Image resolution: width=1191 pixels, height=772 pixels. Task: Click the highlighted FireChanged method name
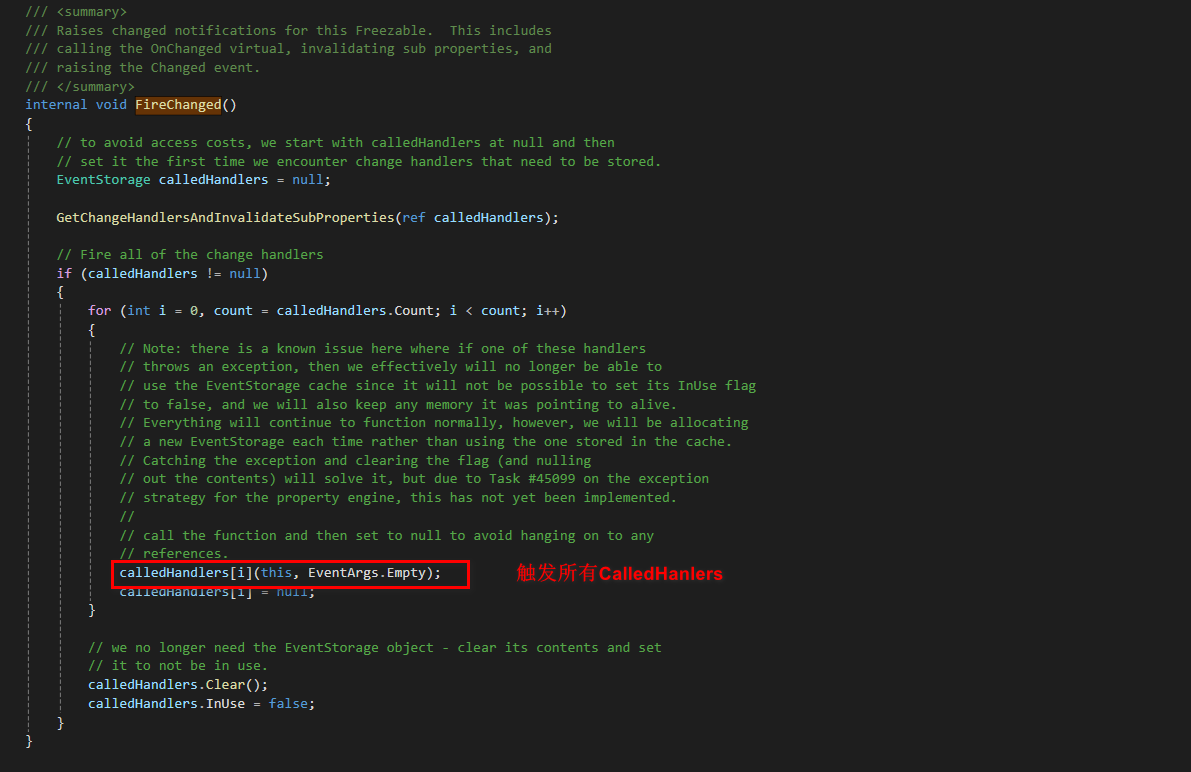pyautogui.click(x=178, y=105)
